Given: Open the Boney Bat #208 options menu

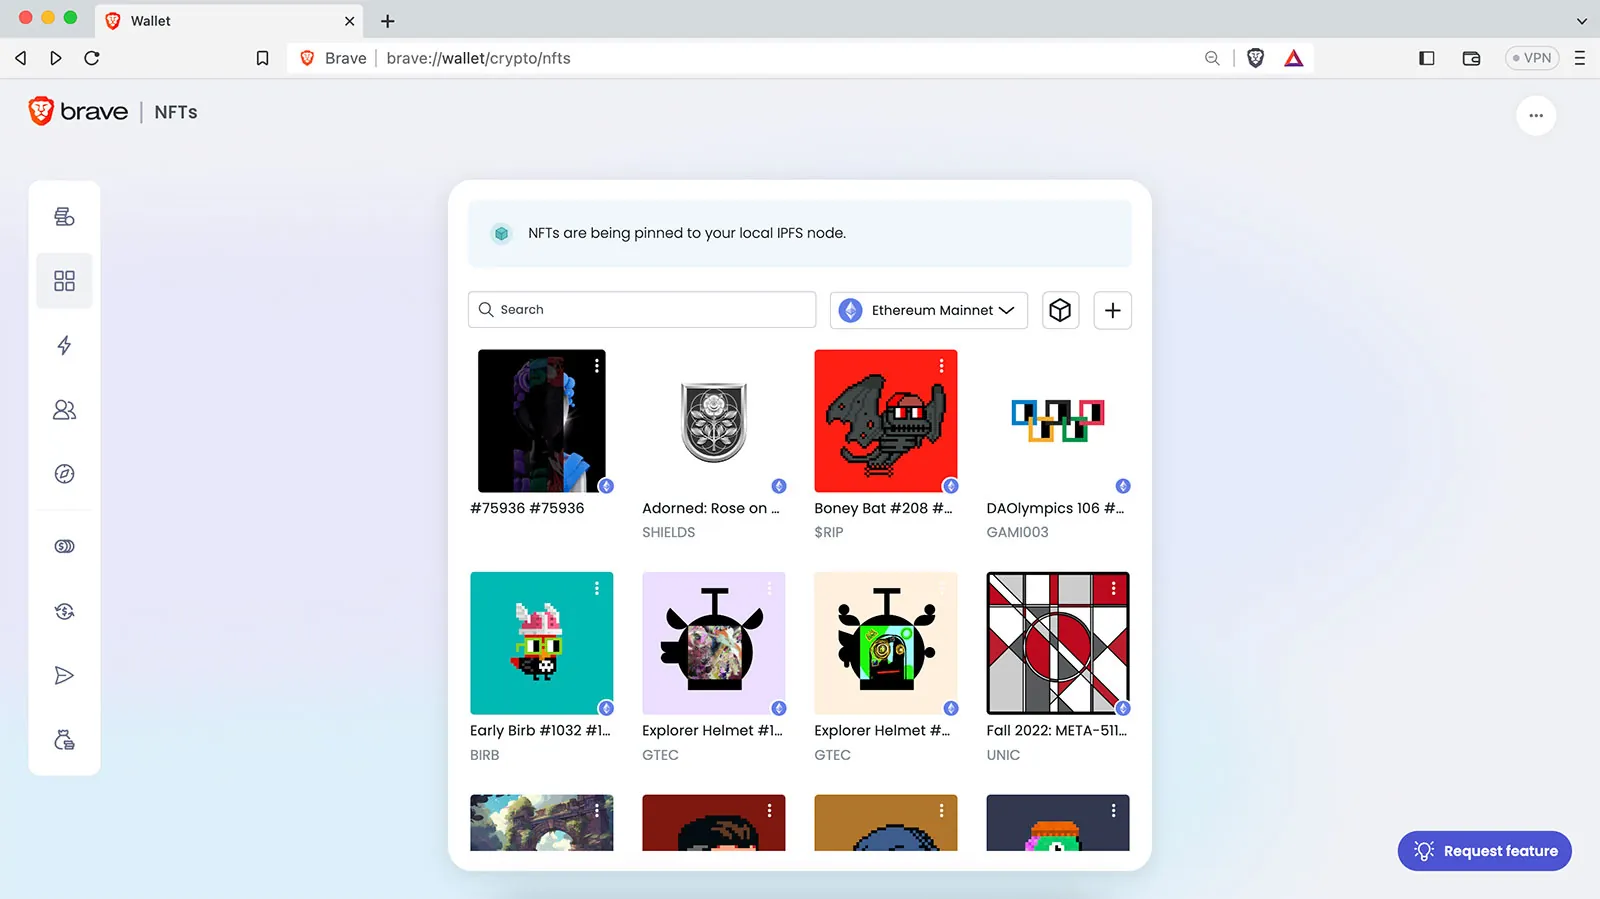Looking at the screenshot, I should (941, 366).
